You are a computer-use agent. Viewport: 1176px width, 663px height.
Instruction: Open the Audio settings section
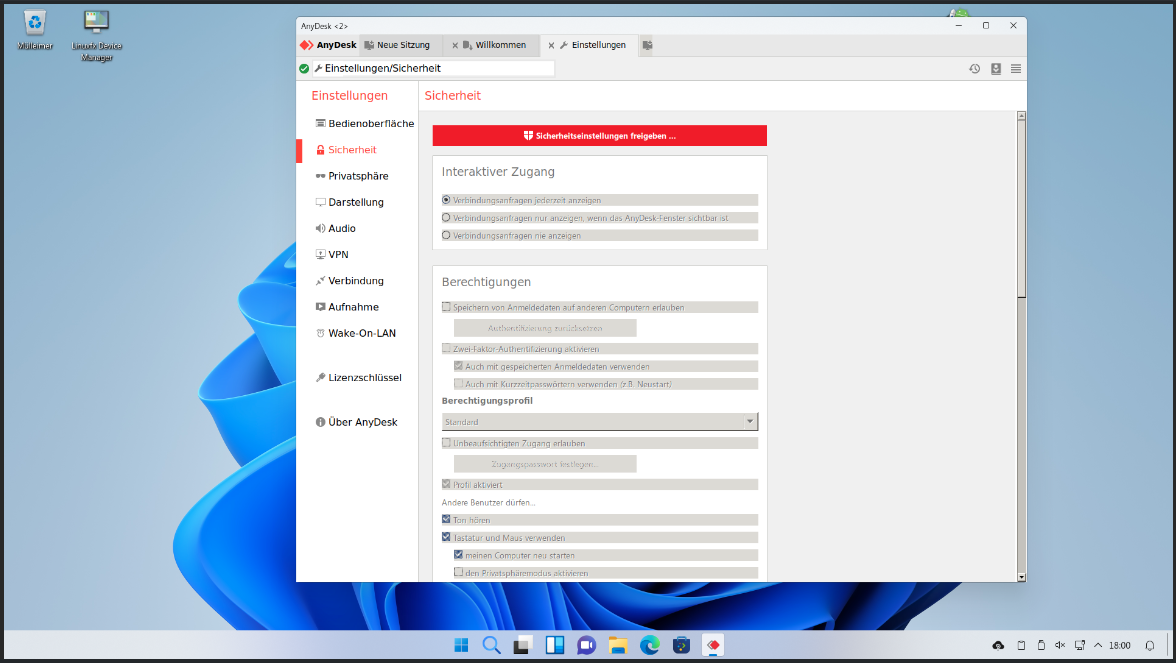(335, 228)
